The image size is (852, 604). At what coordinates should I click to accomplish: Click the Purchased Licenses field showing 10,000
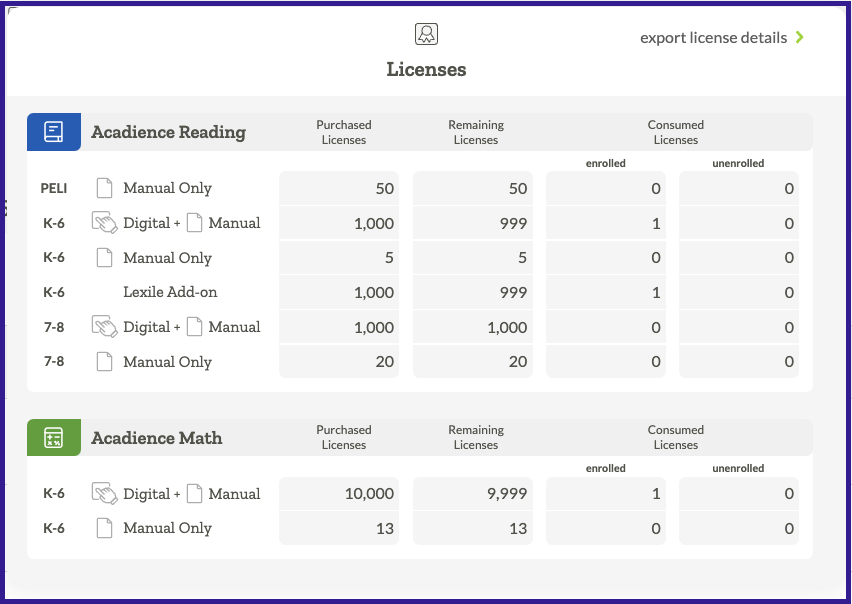(x=339, y=493)
